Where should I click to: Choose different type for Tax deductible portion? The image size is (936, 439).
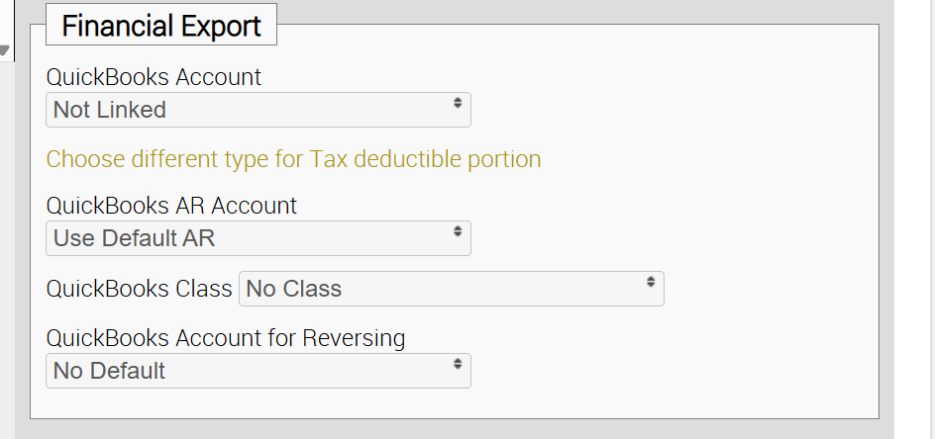[x=293, y=159]
